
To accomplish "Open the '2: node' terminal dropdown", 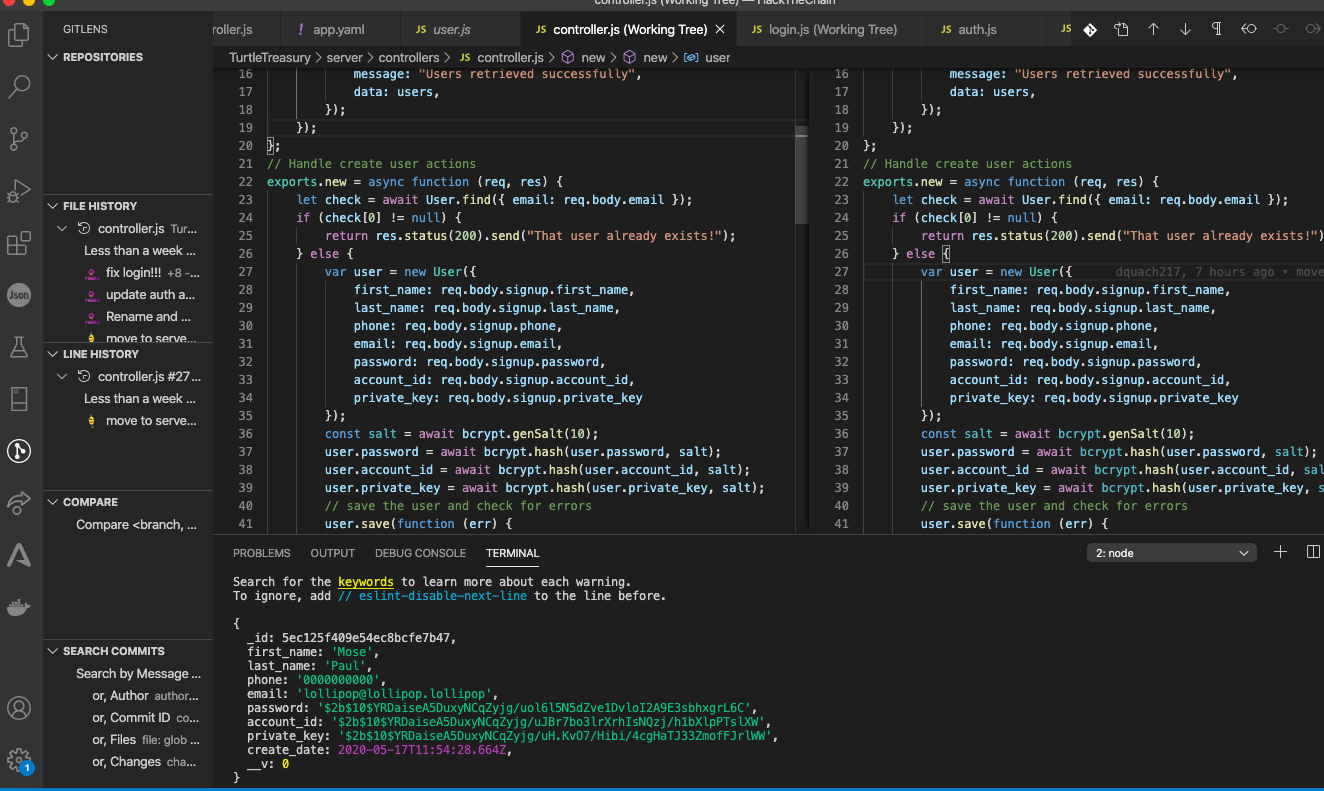I will coord(1171,553).
